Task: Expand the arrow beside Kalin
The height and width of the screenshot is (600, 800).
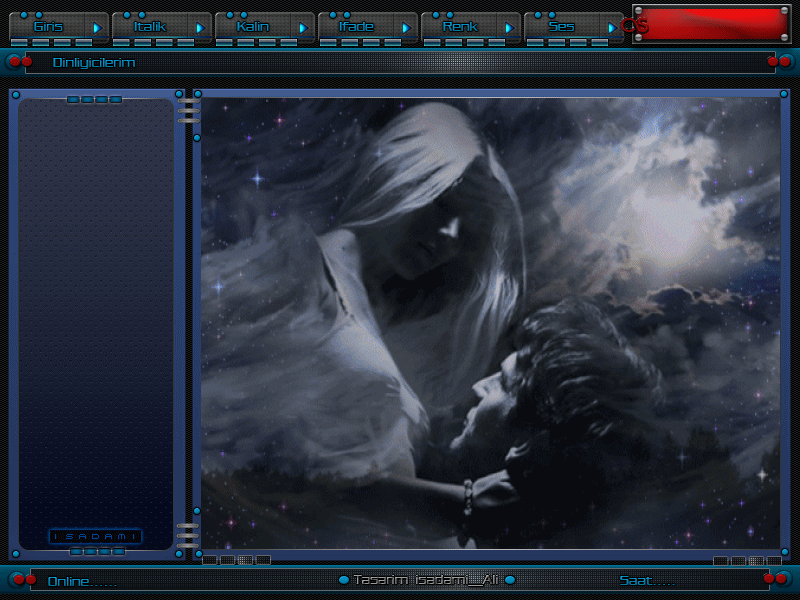Action: tap(303, 28)
